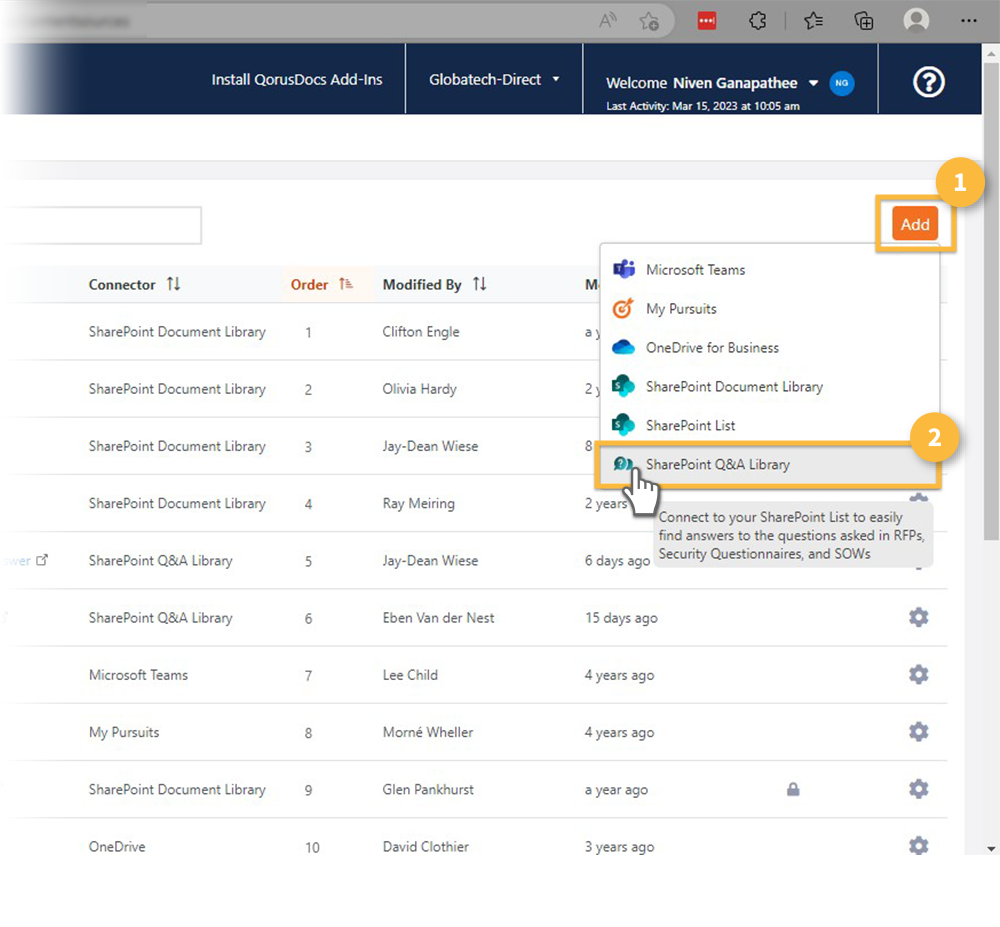Click Ray Meiring in Modified By column

418,504
